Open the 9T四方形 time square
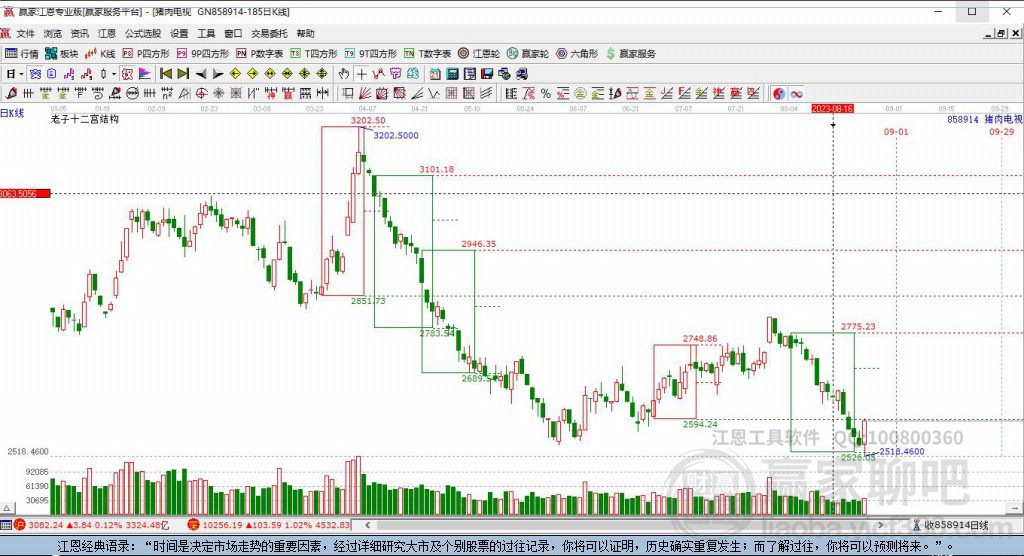The width and height of the screenshot is (1024, 556). (x=370, y=54)
